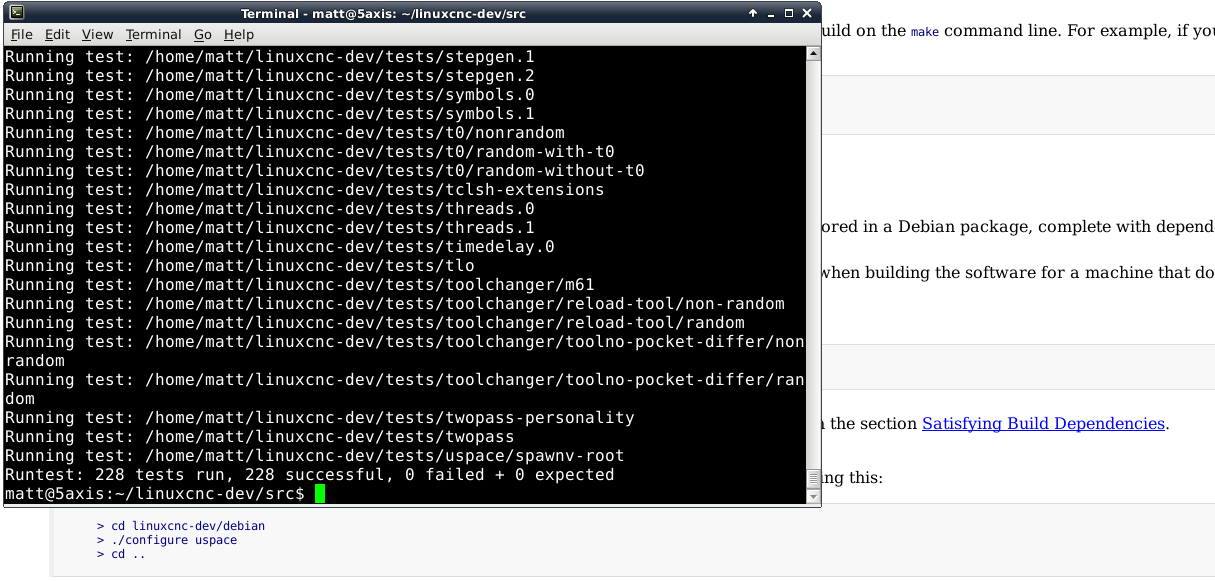Click the roll-up arrow window button
The height and width of the screenshot is (581, 1215).
[753, 13]
